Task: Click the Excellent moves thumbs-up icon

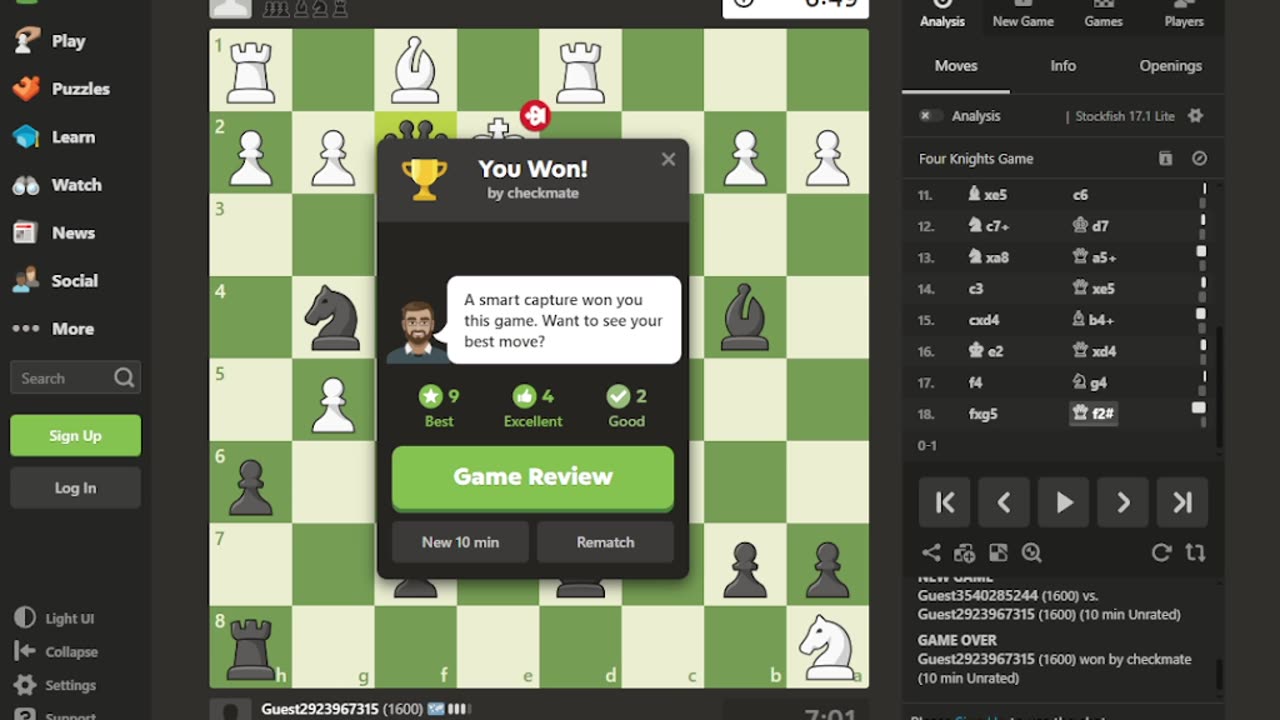Action: click(524, 396)
